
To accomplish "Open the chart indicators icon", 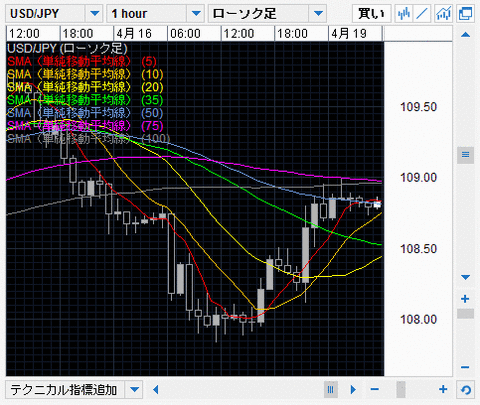I will click(x=444, y=14).
